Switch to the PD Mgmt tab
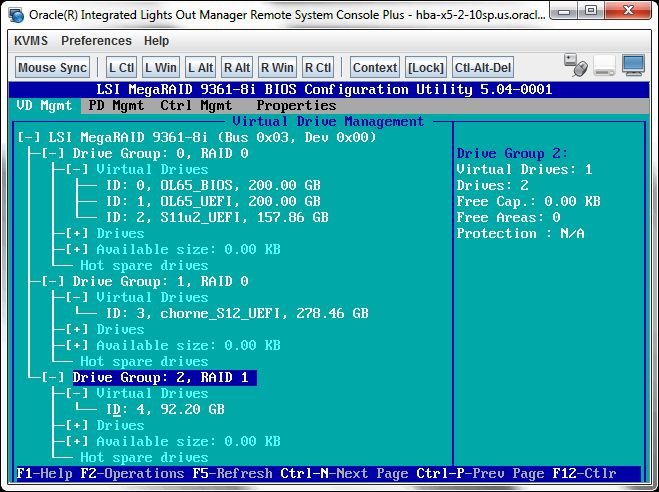Viewport: 659px width, 492px height. pyautogui.click(x=116, y=105)
